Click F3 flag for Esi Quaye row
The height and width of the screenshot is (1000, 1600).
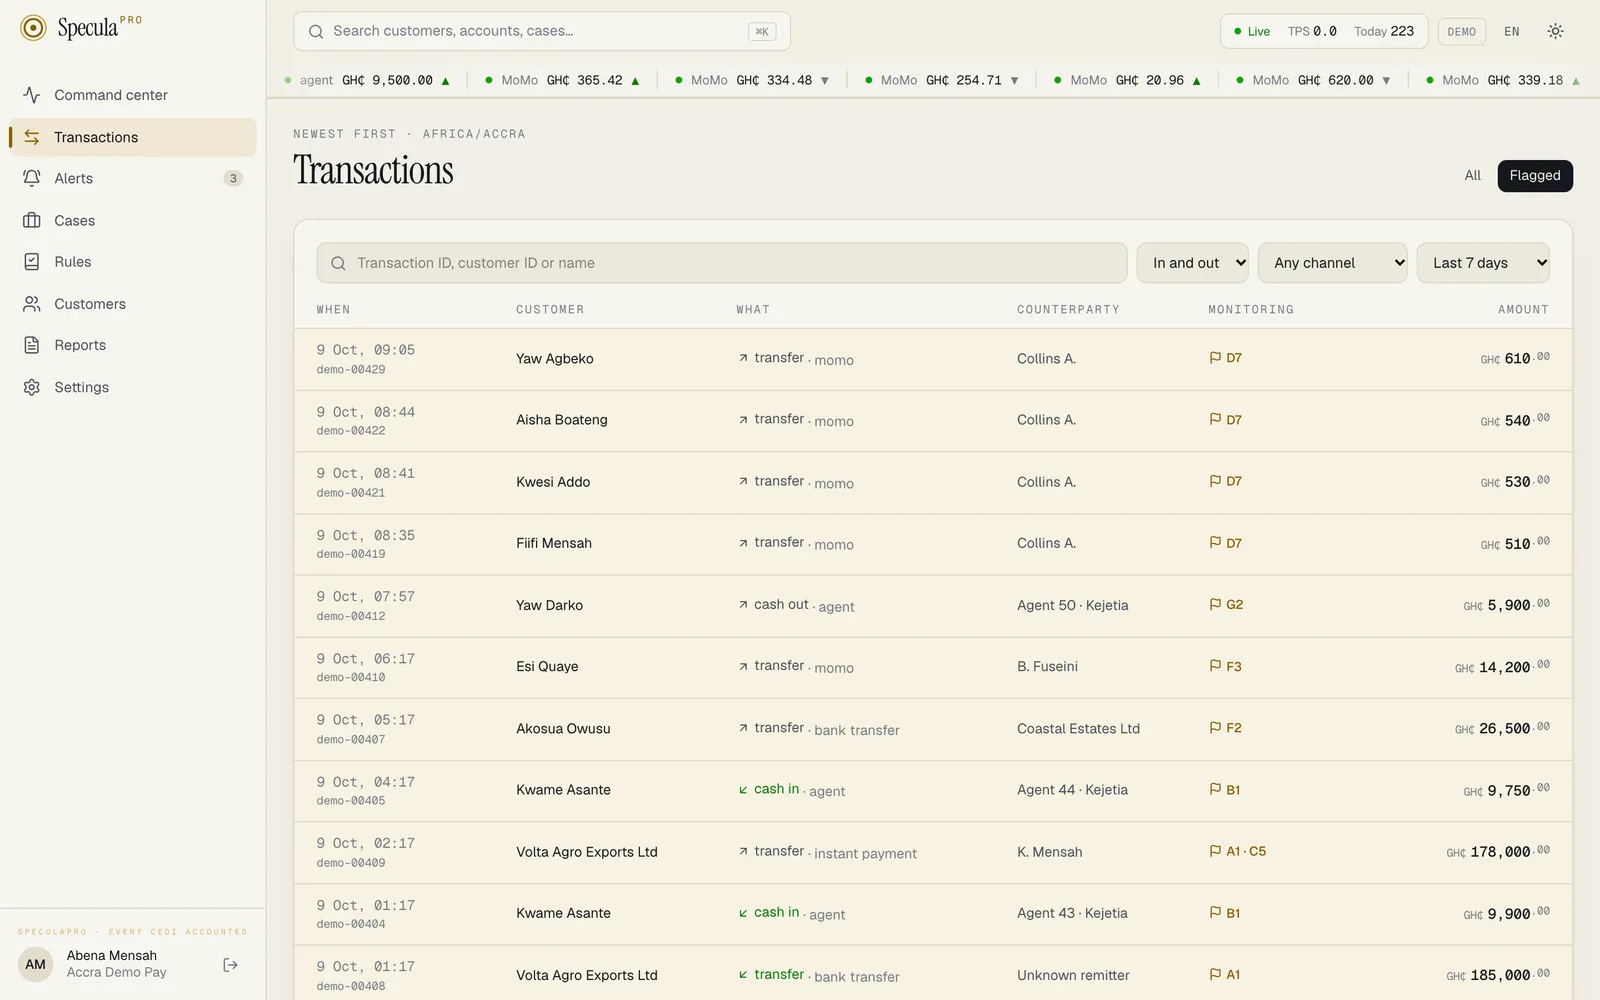1226,666
